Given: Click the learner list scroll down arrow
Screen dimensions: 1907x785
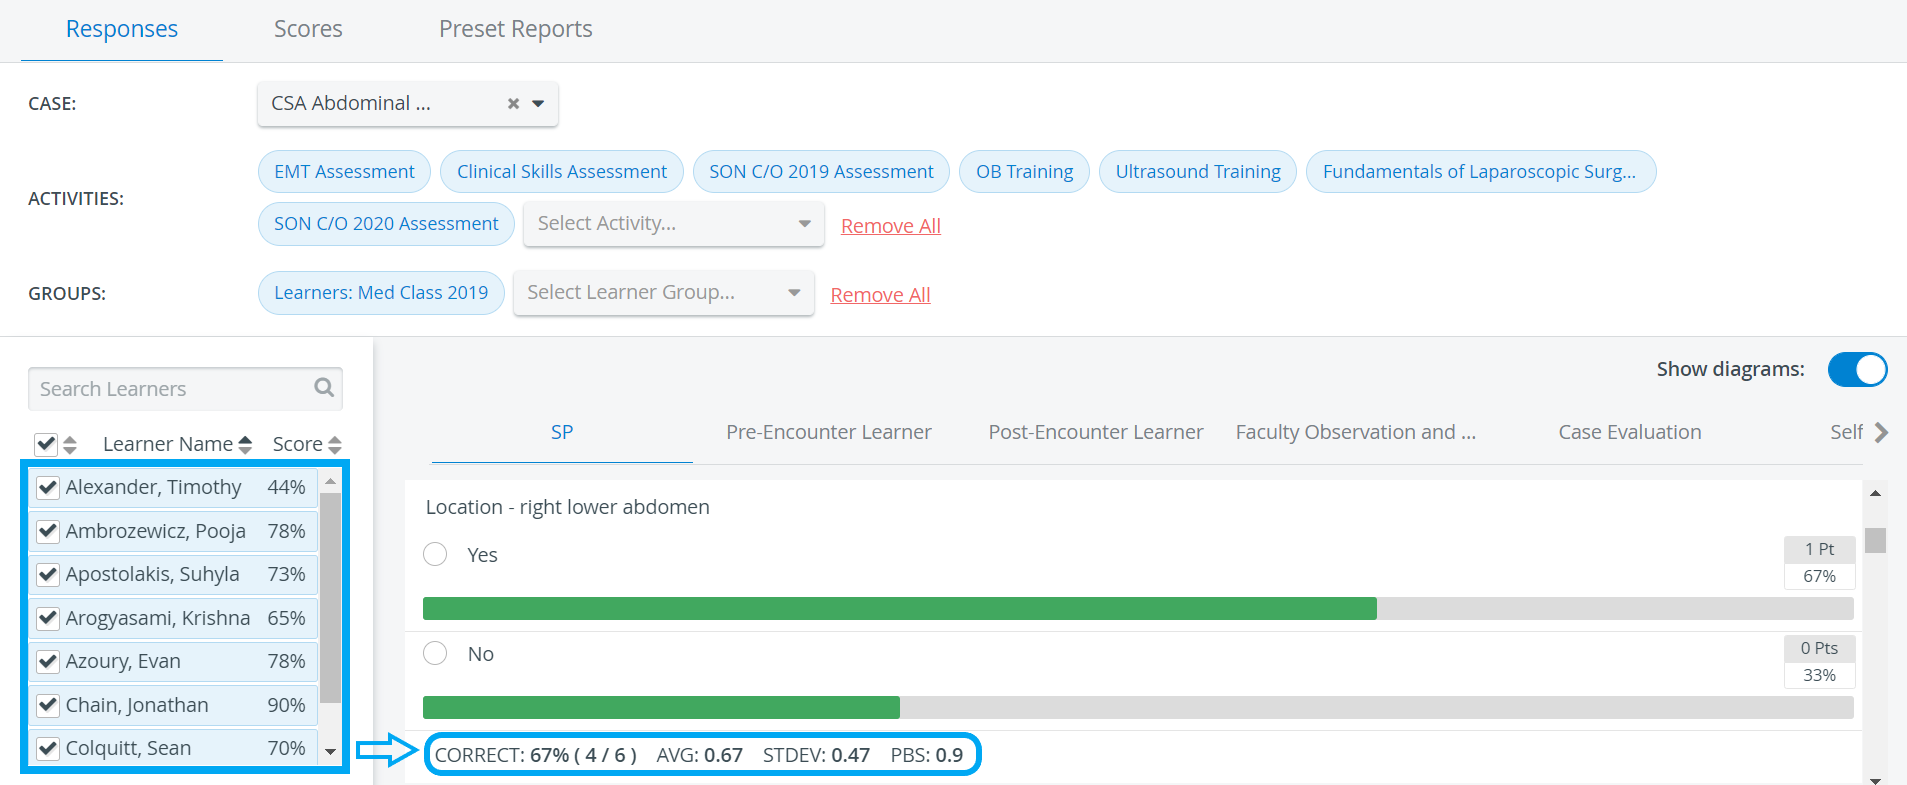Looking at the screenshot, I should 331,751.
